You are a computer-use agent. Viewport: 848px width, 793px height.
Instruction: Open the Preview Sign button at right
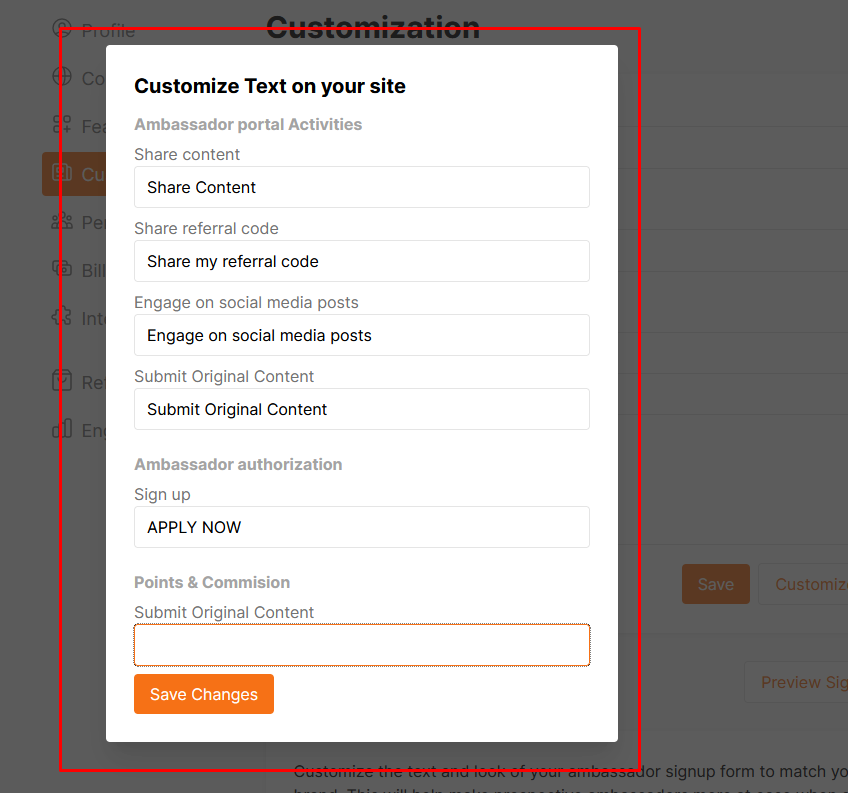796,682
